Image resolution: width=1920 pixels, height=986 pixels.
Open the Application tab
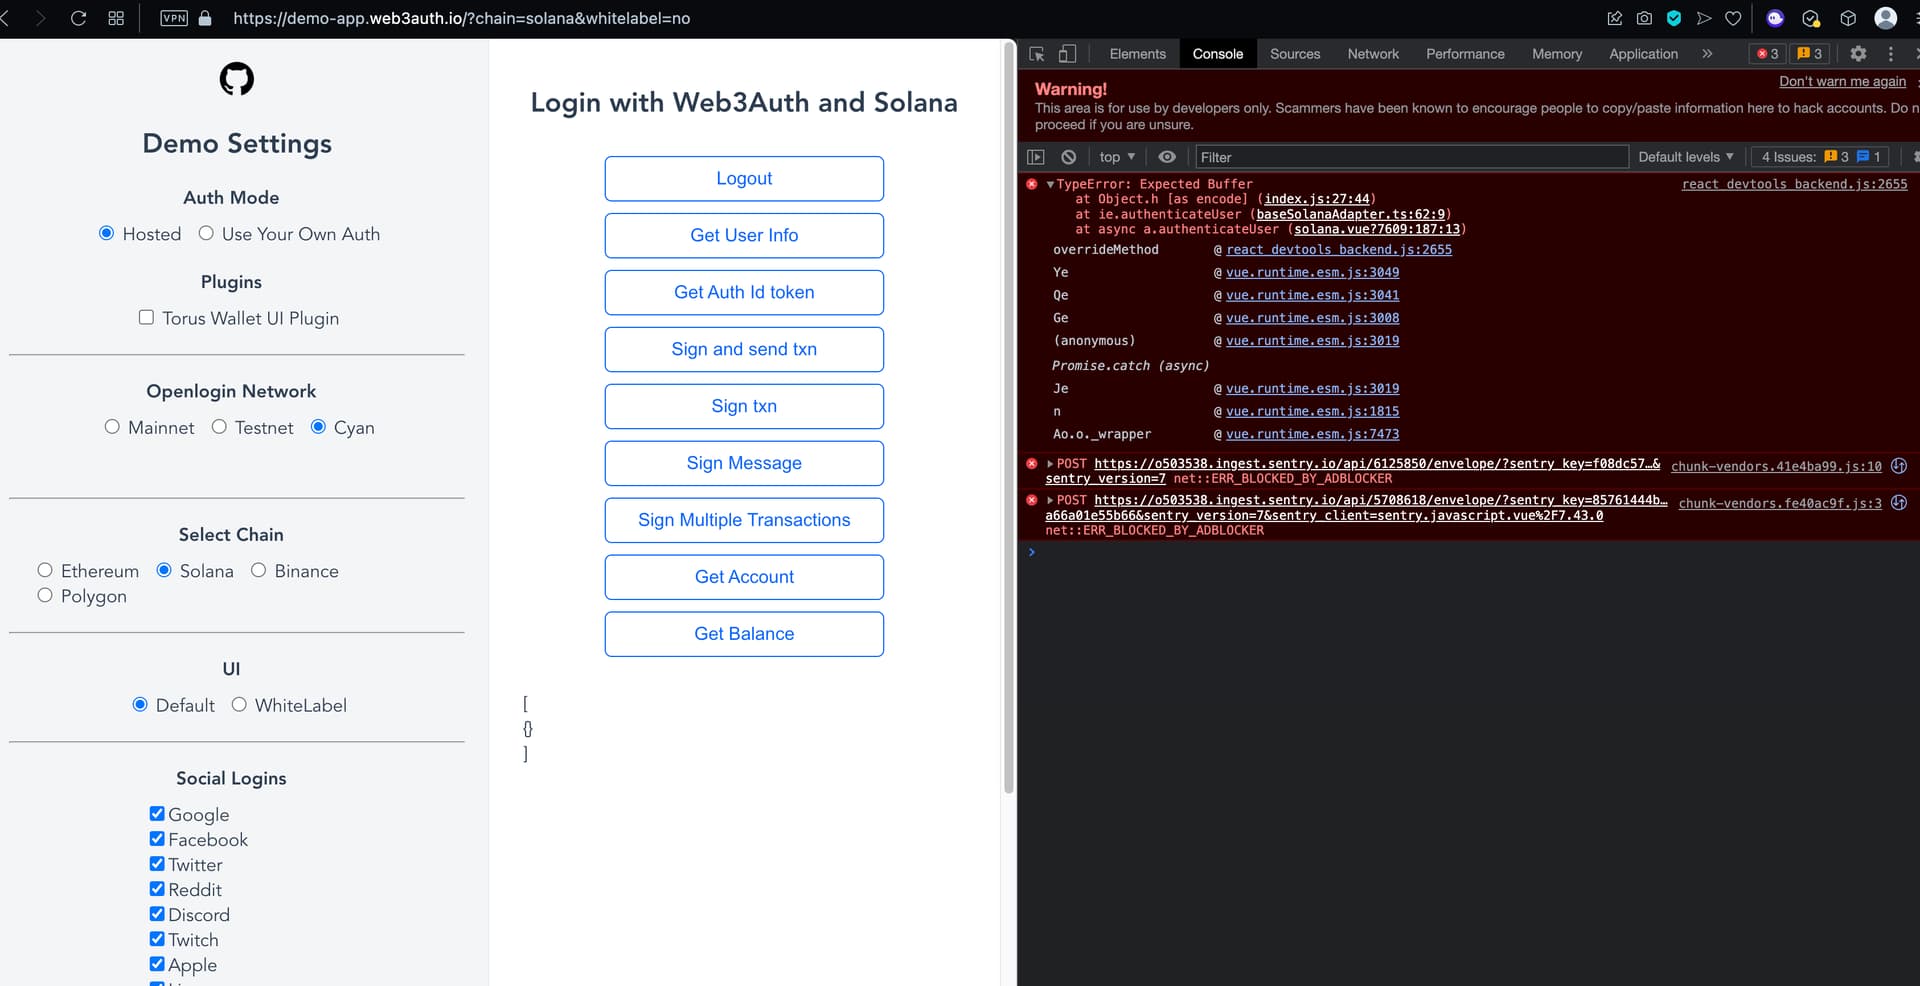[1643, 54]
